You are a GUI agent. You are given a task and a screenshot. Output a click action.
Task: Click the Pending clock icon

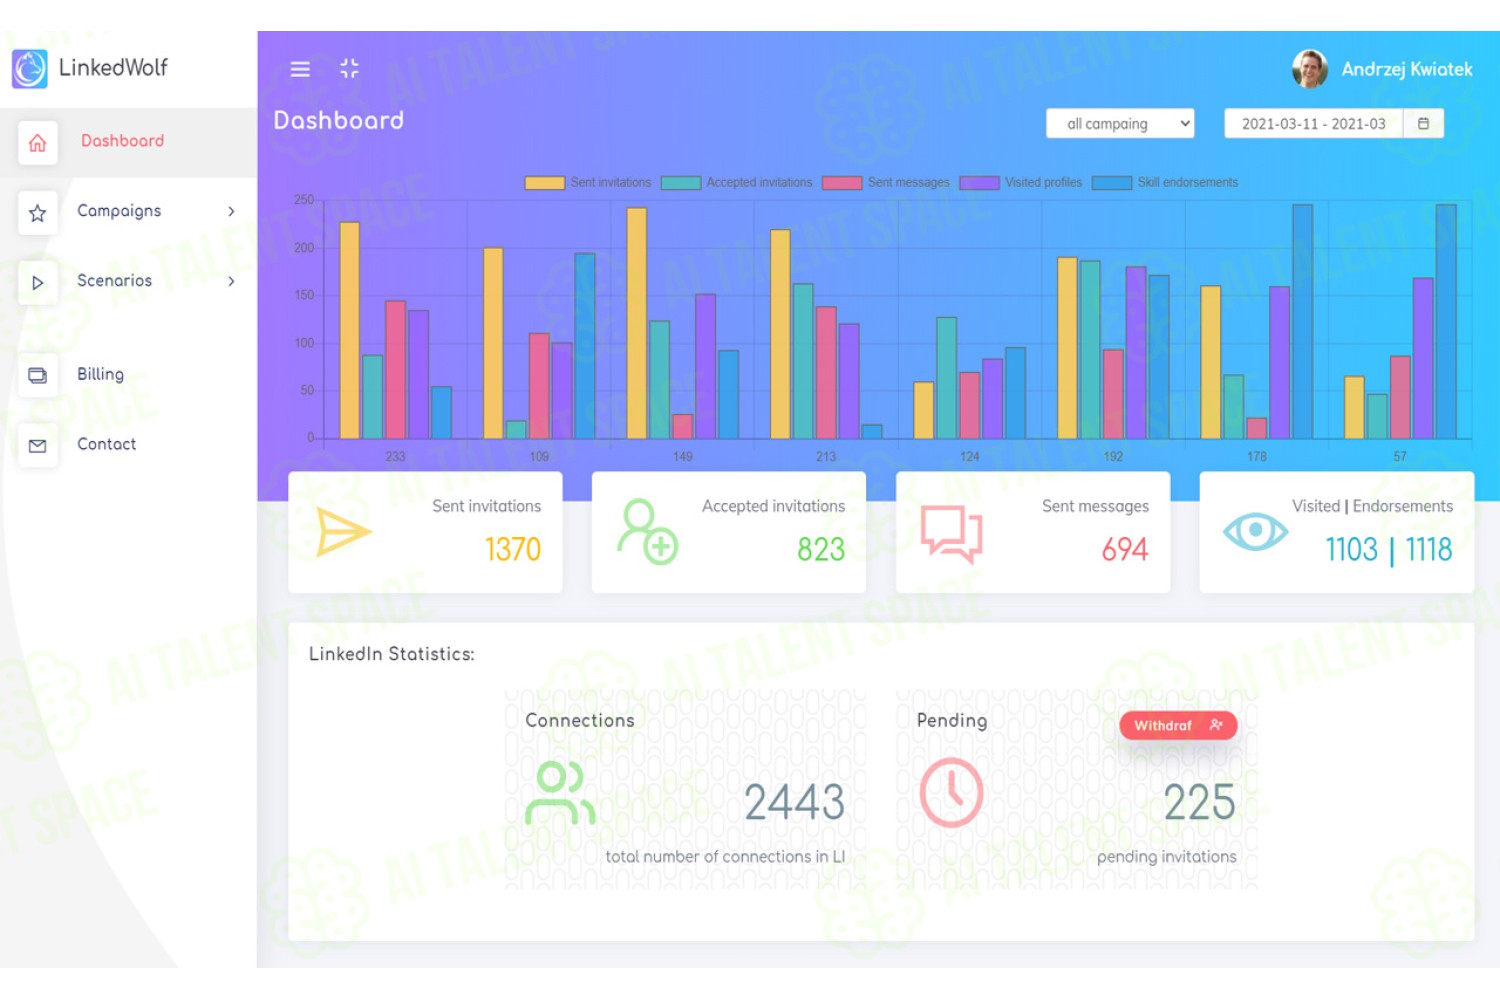[951, 793]
